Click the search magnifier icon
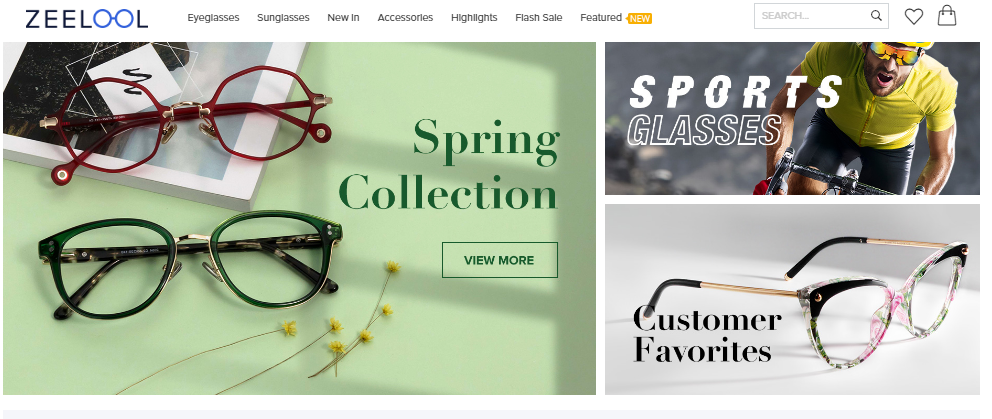Screen dimensions: 992x419 pyautogui.click(x=876, y=16)
